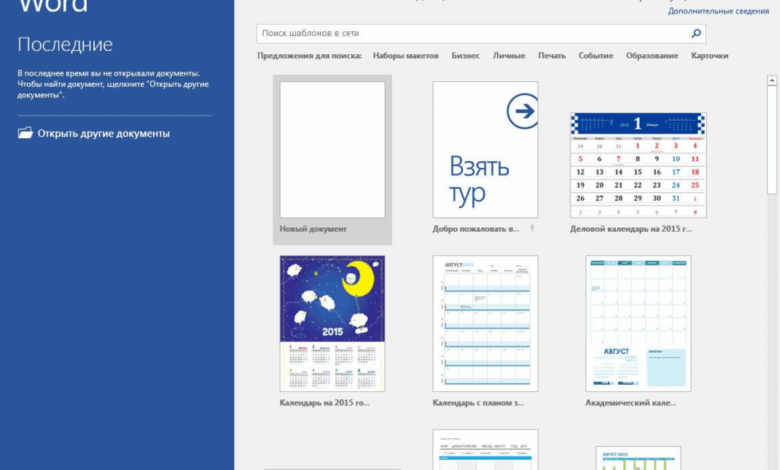Open the 'Календарь с планом' template
Screen dimensions: 780x470
[x=485, y=323]
